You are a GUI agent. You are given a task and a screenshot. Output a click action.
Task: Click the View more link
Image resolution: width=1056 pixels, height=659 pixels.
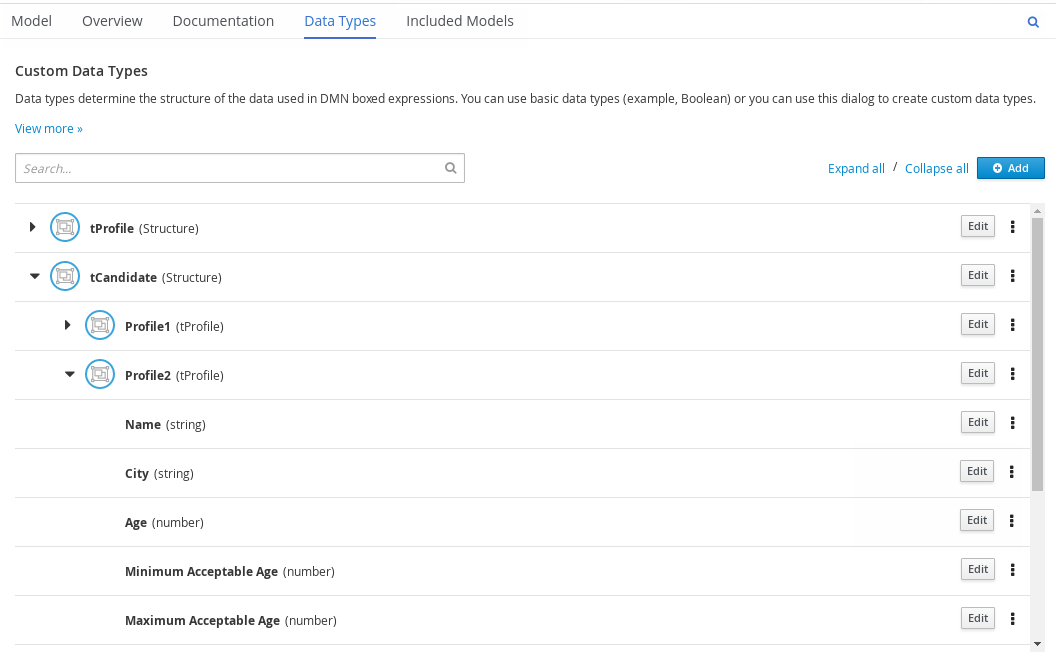pyautogui.click(x=48, y=129)
